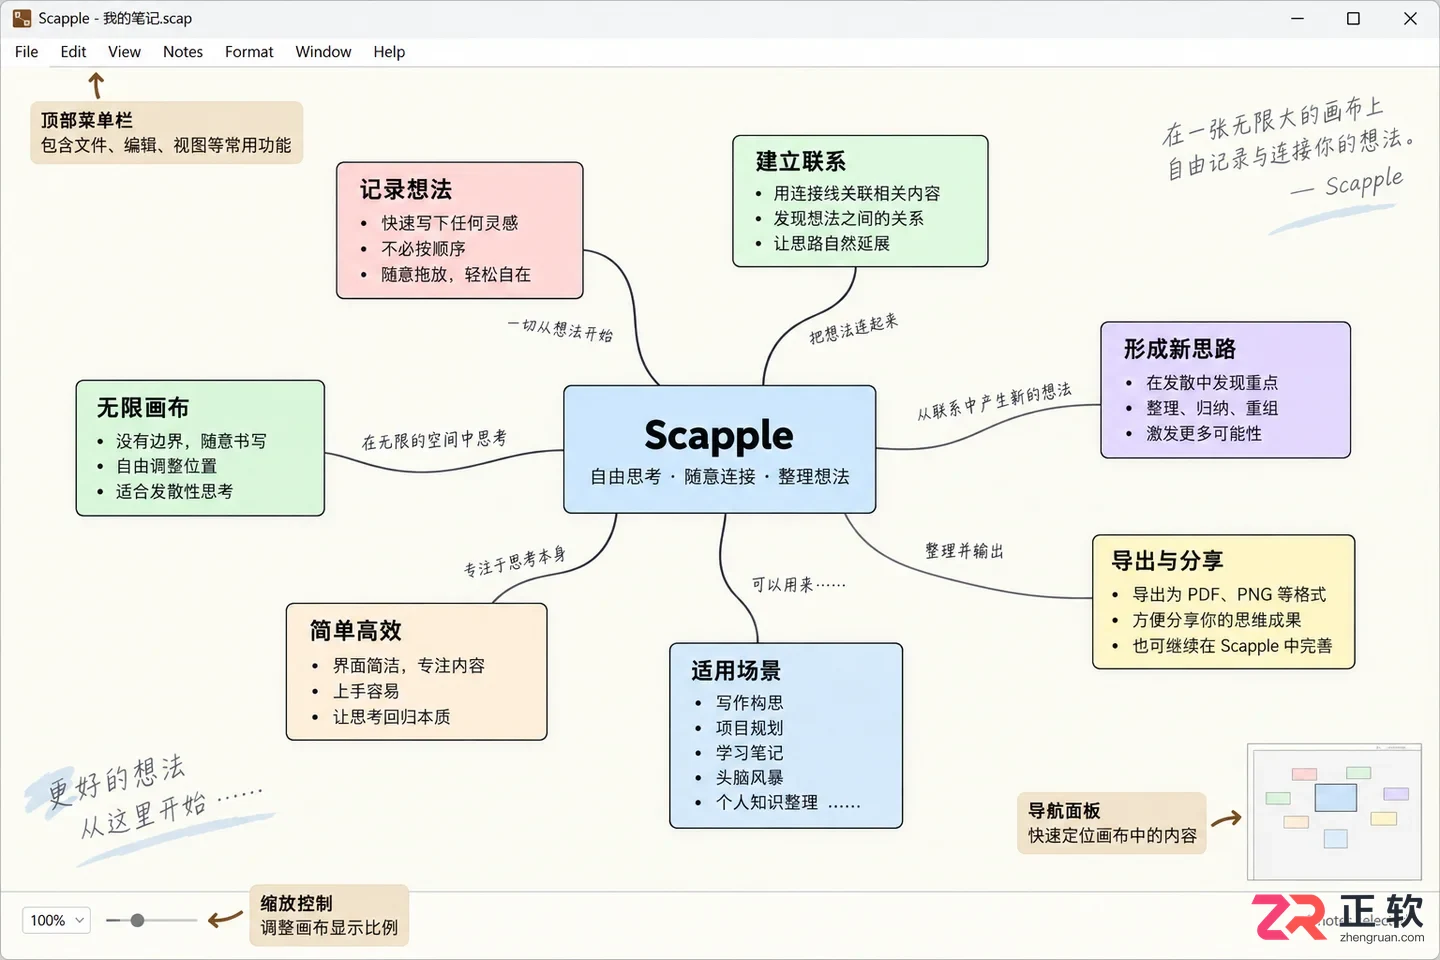1440x960 pixels.
Task: Click the navigator panel canvas thumbnail
Action: click(1335, 812)
